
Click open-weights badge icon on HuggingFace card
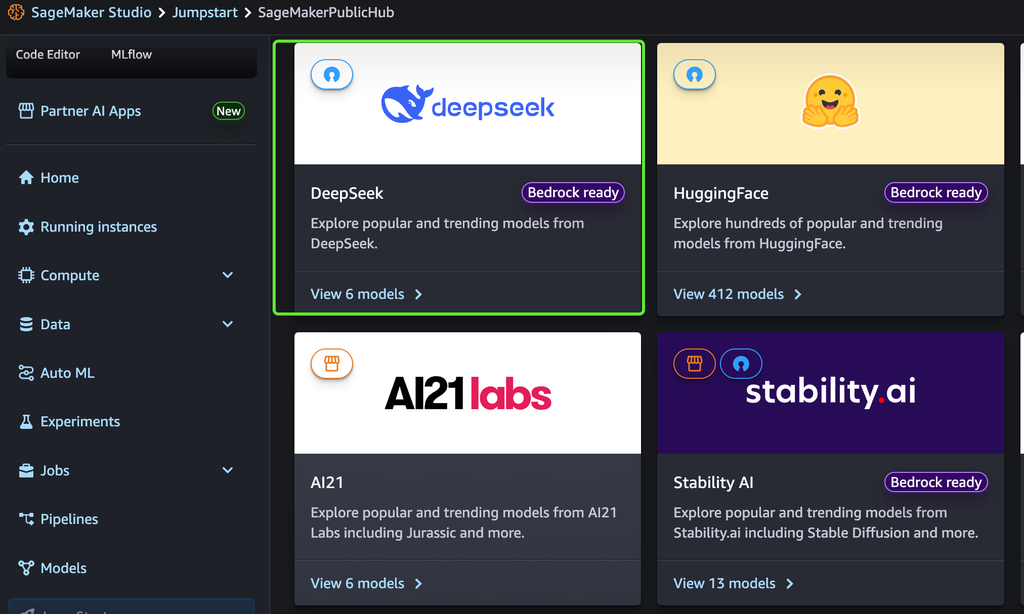coord(694,74)
